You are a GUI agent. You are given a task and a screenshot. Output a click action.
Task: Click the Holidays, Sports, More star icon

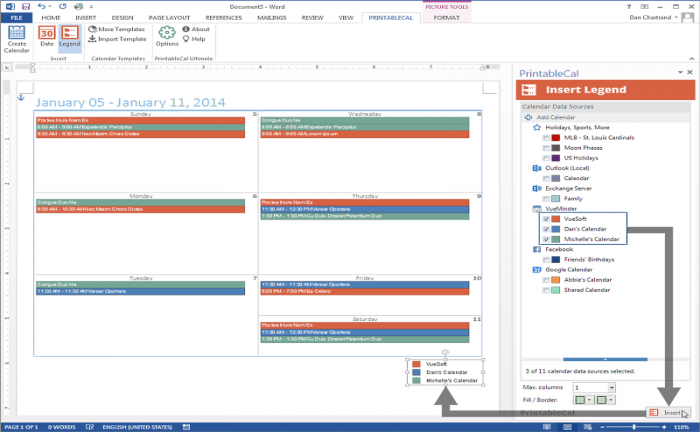537,128
